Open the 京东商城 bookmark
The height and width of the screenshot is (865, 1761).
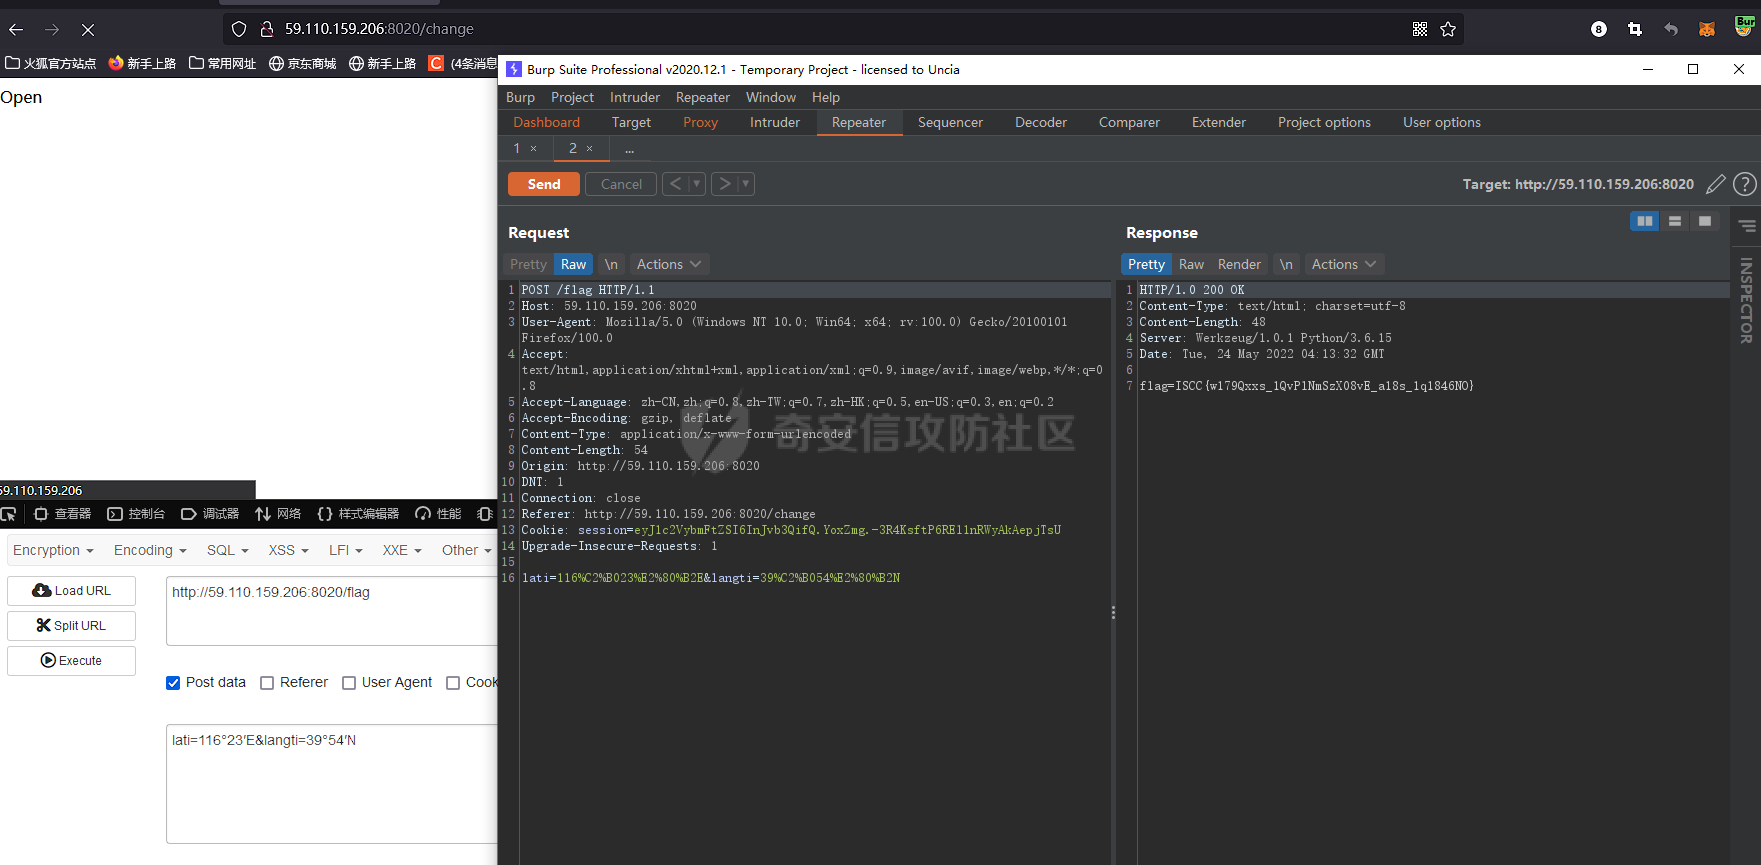[x=302, y=63]
